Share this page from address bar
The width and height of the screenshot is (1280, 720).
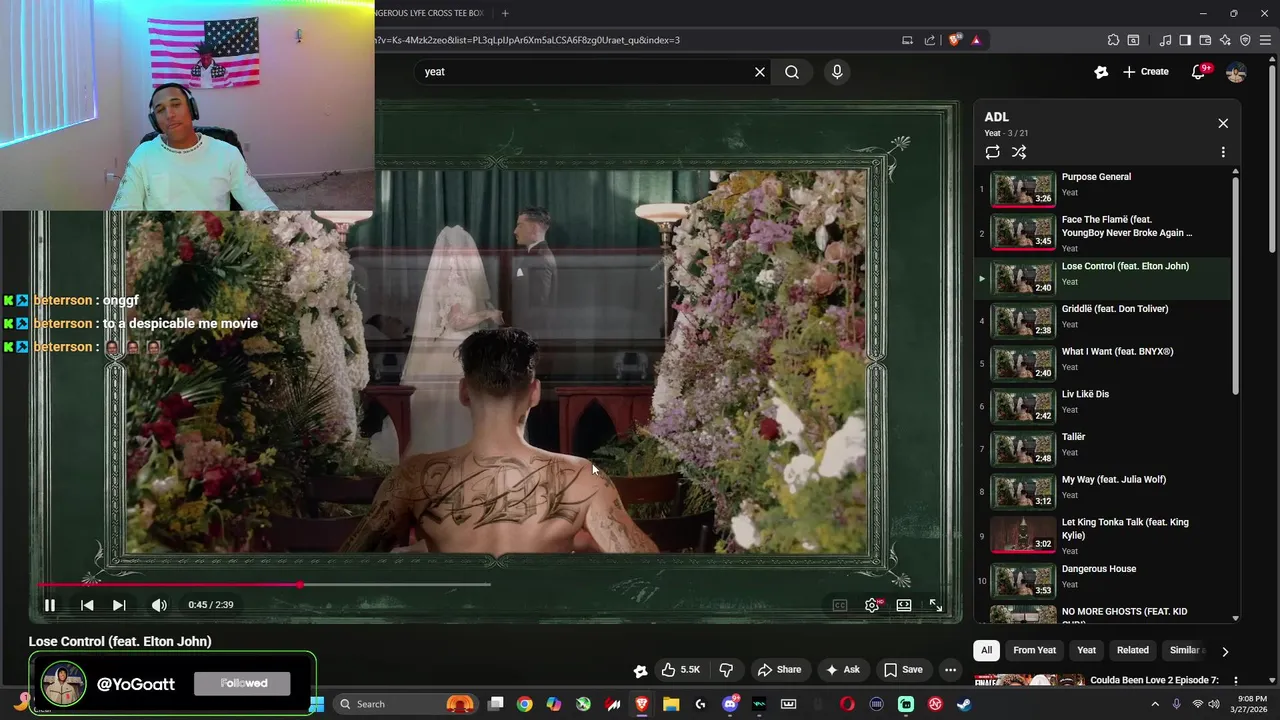coord(930,40)
